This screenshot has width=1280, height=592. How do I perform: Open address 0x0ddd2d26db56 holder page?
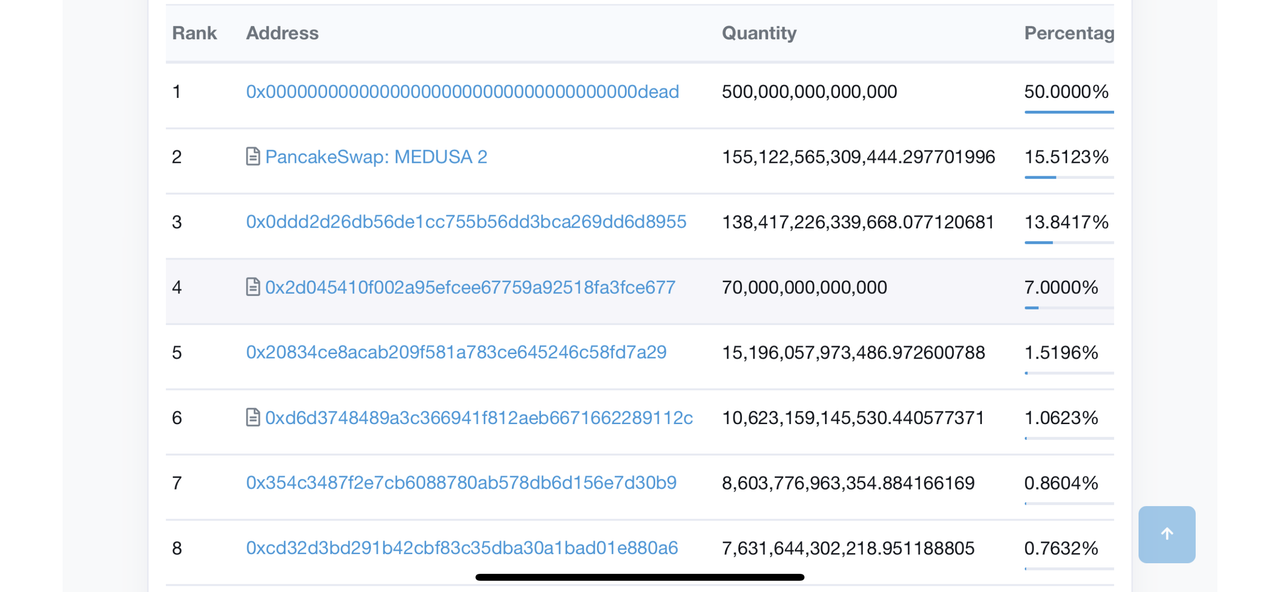click(x=466, y=222)
